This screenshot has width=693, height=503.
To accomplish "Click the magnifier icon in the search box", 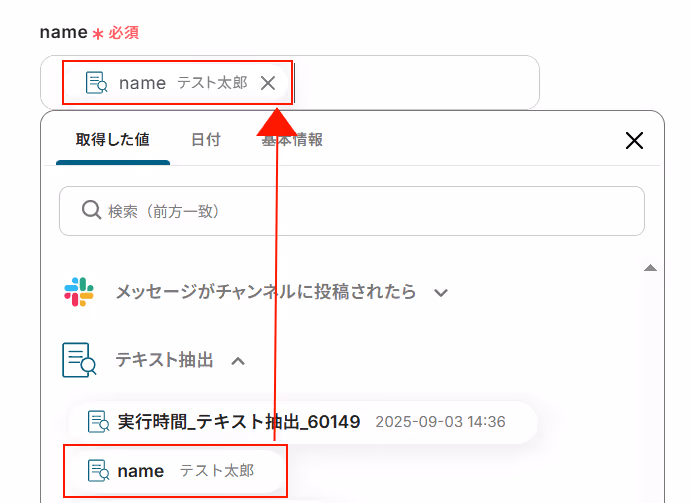I will 91,210.
